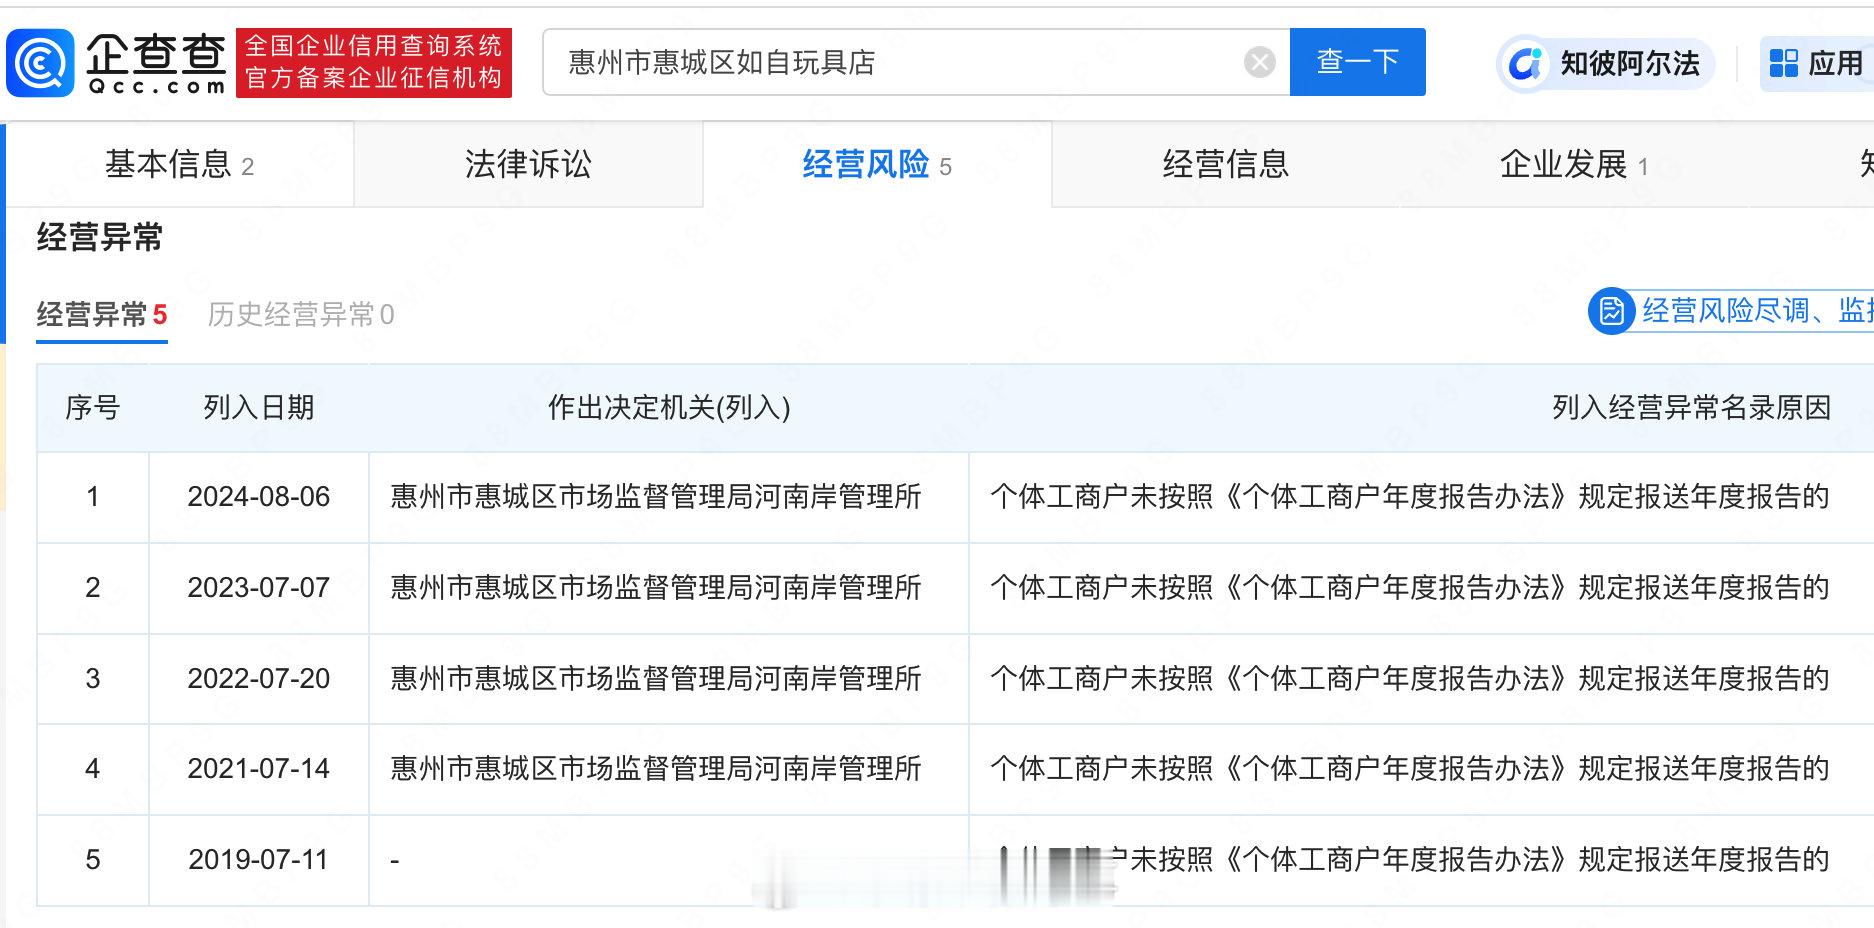Click the serial number 1 cell
The width and height of the screenshot is (1874, 928).
coord(93,497)
